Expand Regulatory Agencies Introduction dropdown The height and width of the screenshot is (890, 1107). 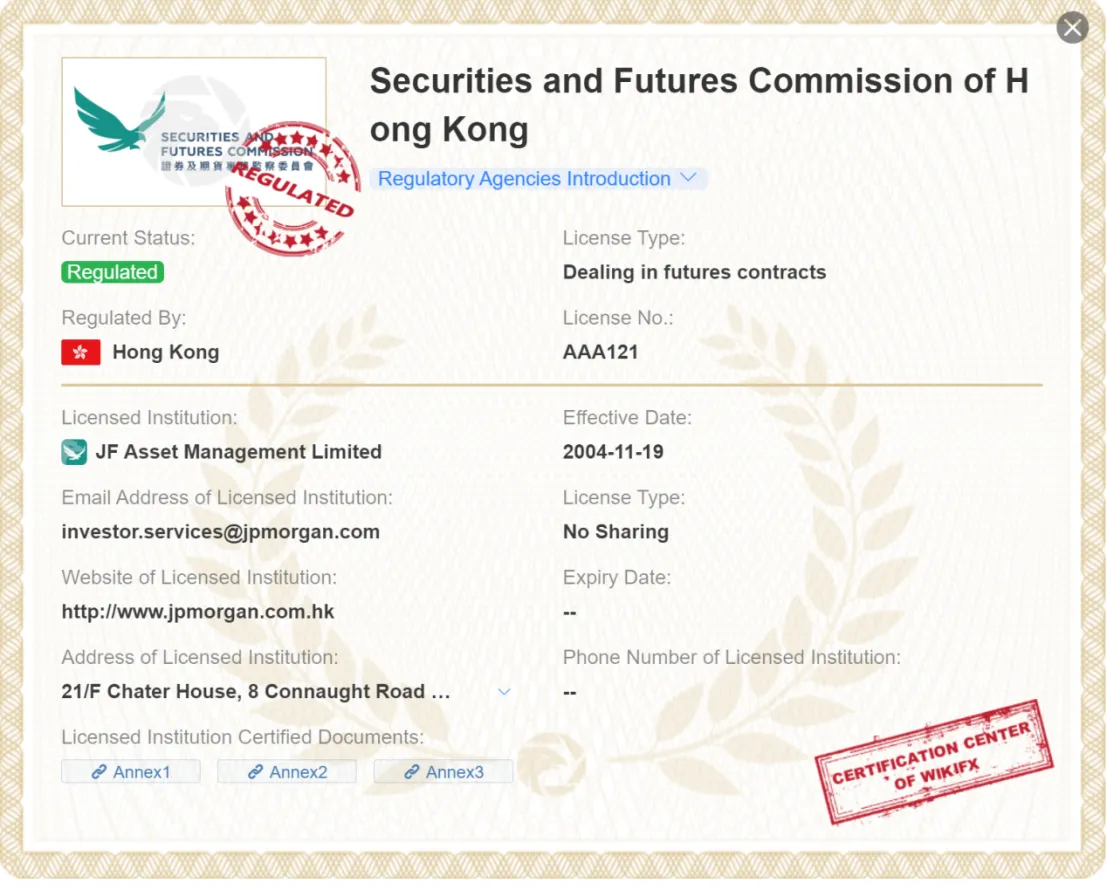pos(538,179)
